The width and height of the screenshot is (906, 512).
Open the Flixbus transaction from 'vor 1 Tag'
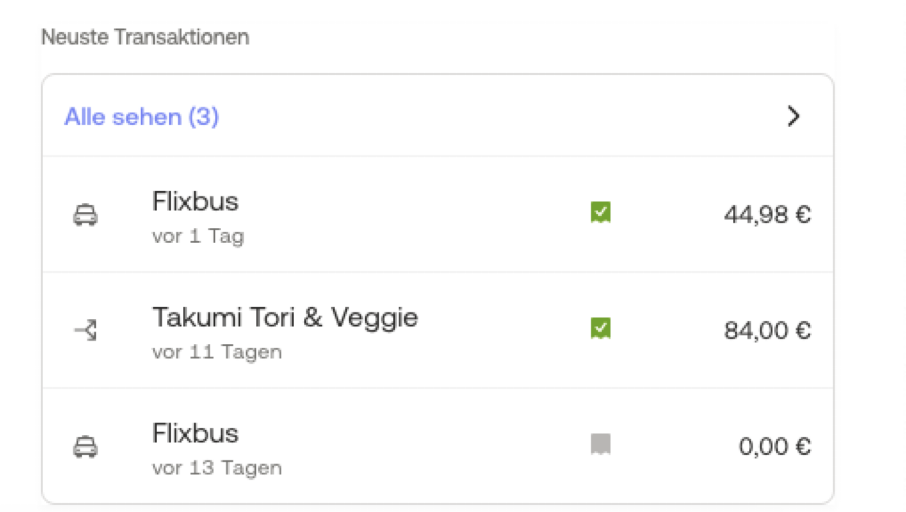(x=438, y=214)
